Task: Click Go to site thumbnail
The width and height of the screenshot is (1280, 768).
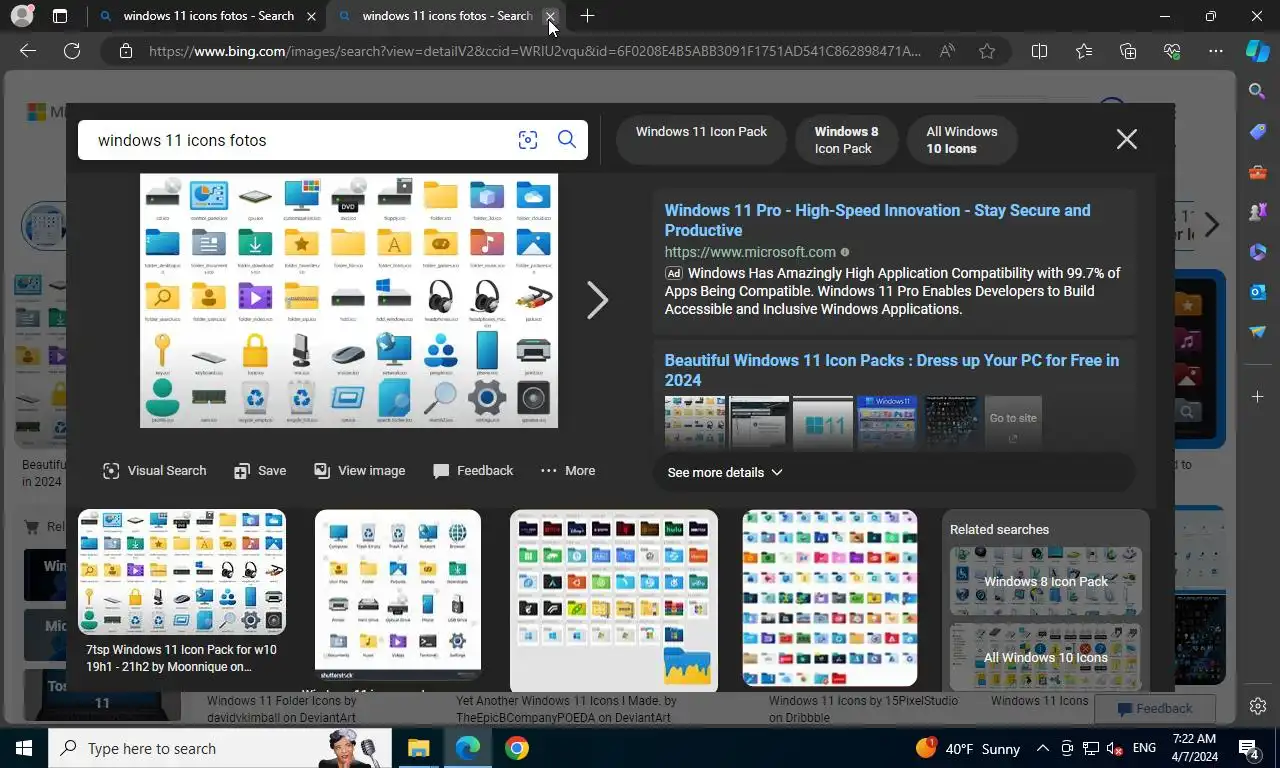Action: (x=1013, y=423)
